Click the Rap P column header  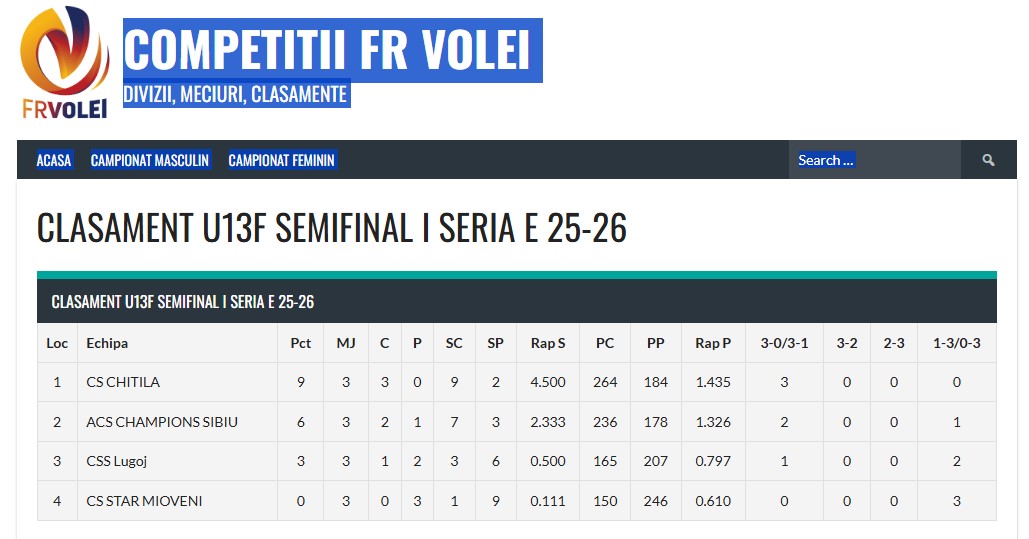(713, 343)
